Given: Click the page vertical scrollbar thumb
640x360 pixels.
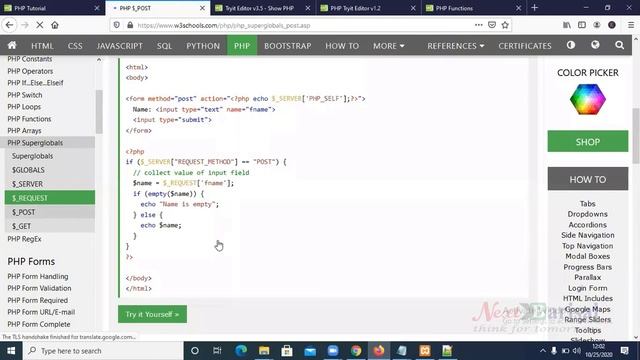Looking at the screenshot, I should point(636,136).
